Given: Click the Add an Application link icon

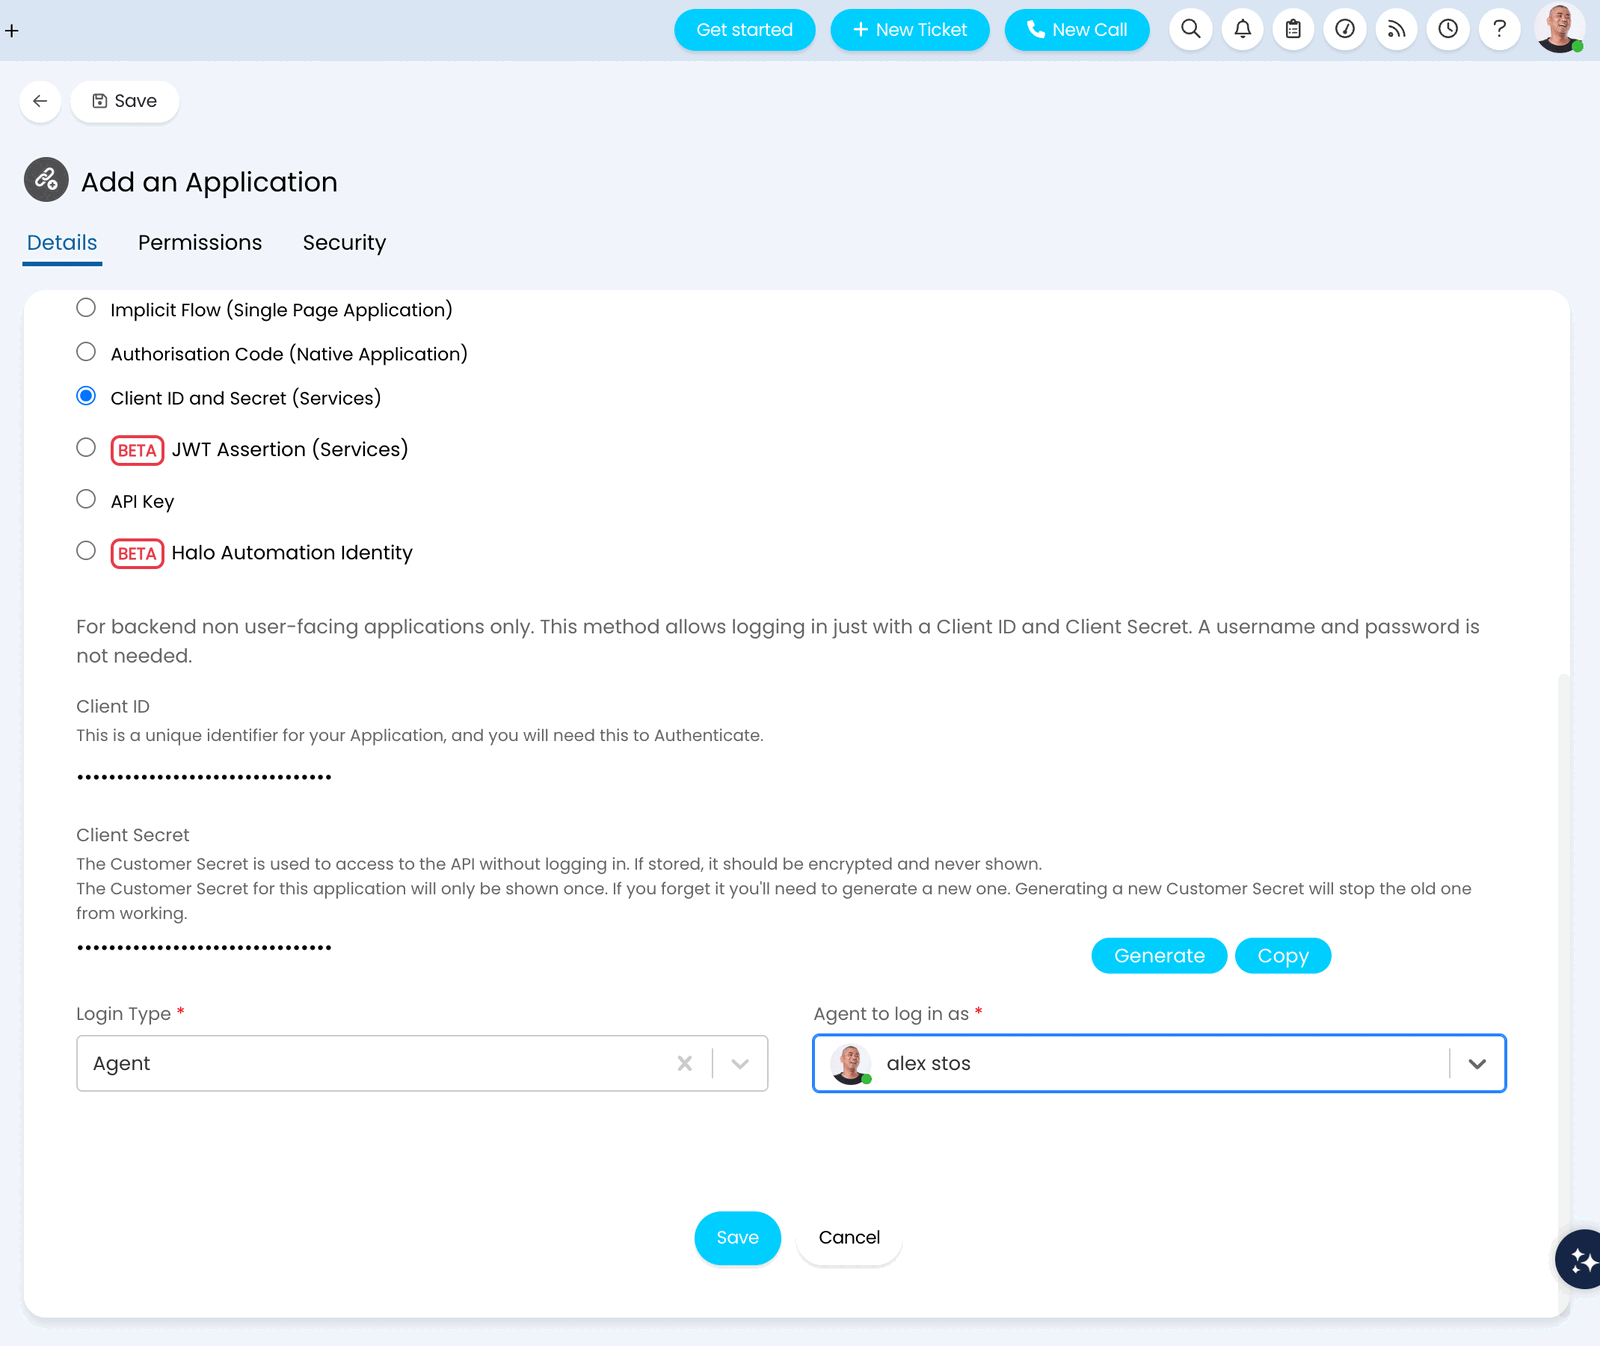Looking at the screenshot, I should [46, 180].
